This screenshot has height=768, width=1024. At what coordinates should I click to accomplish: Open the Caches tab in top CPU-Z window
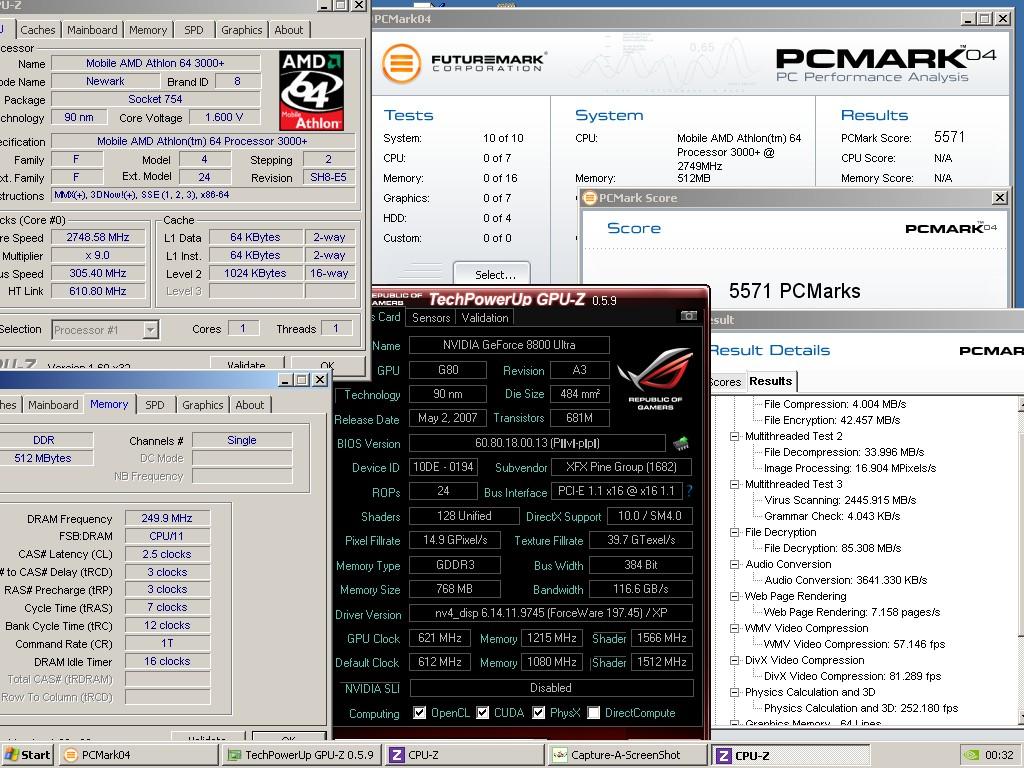pyautogui.click(x=38, y=30)
